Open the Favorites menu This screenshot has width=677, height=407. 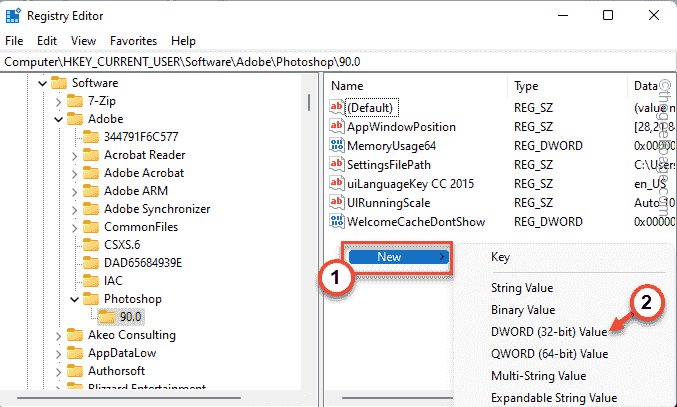(133, 41)
